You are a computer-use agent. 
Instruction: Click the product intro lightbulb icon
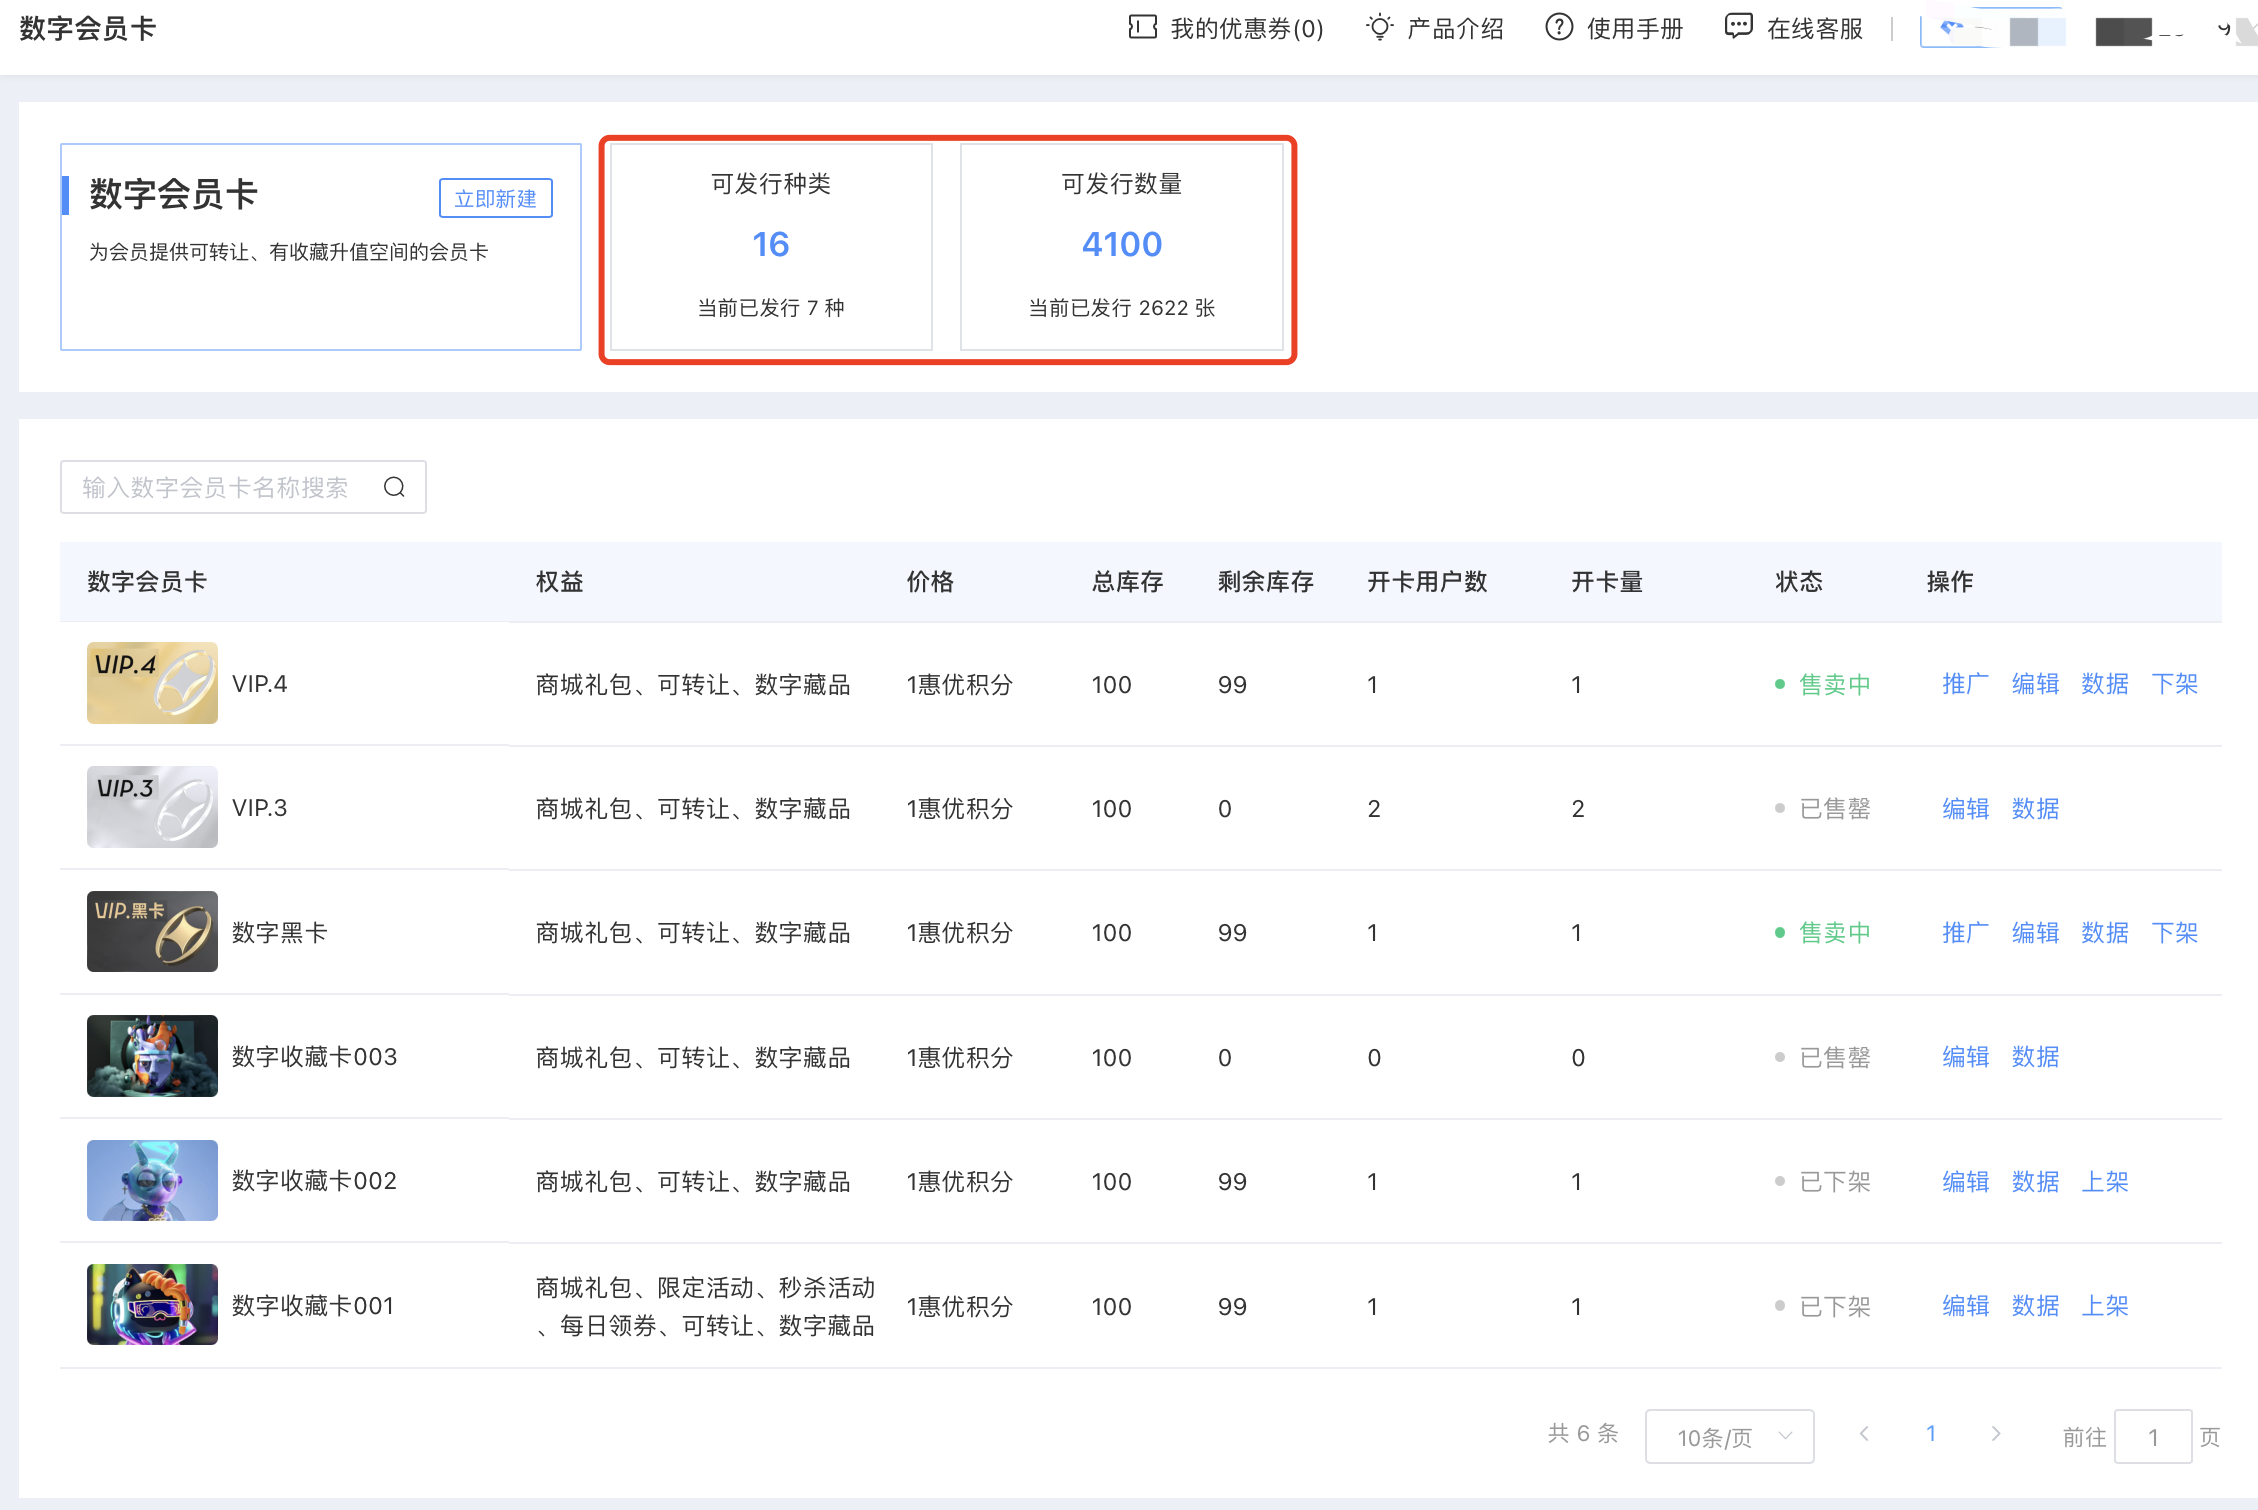(1379, 27)
